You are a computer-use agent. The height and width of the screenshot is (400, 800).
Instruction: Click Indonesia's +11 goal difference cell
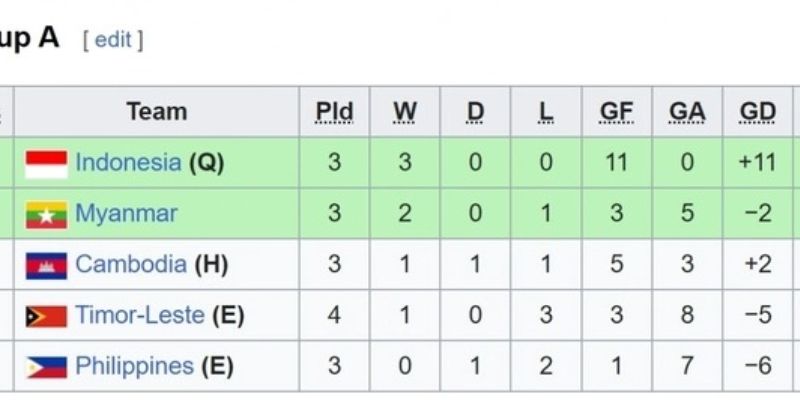pyautogui.click(x=758, y=162)
